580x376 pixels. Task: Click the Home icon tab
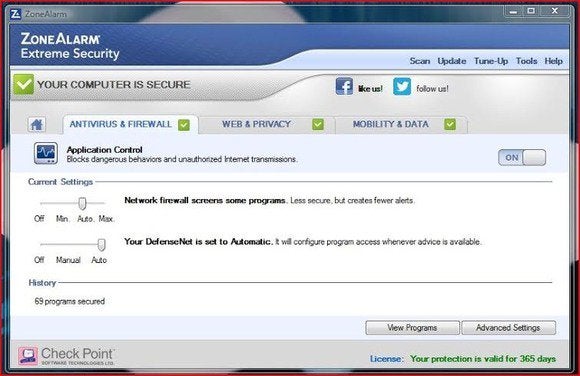[x=37, y=124]
